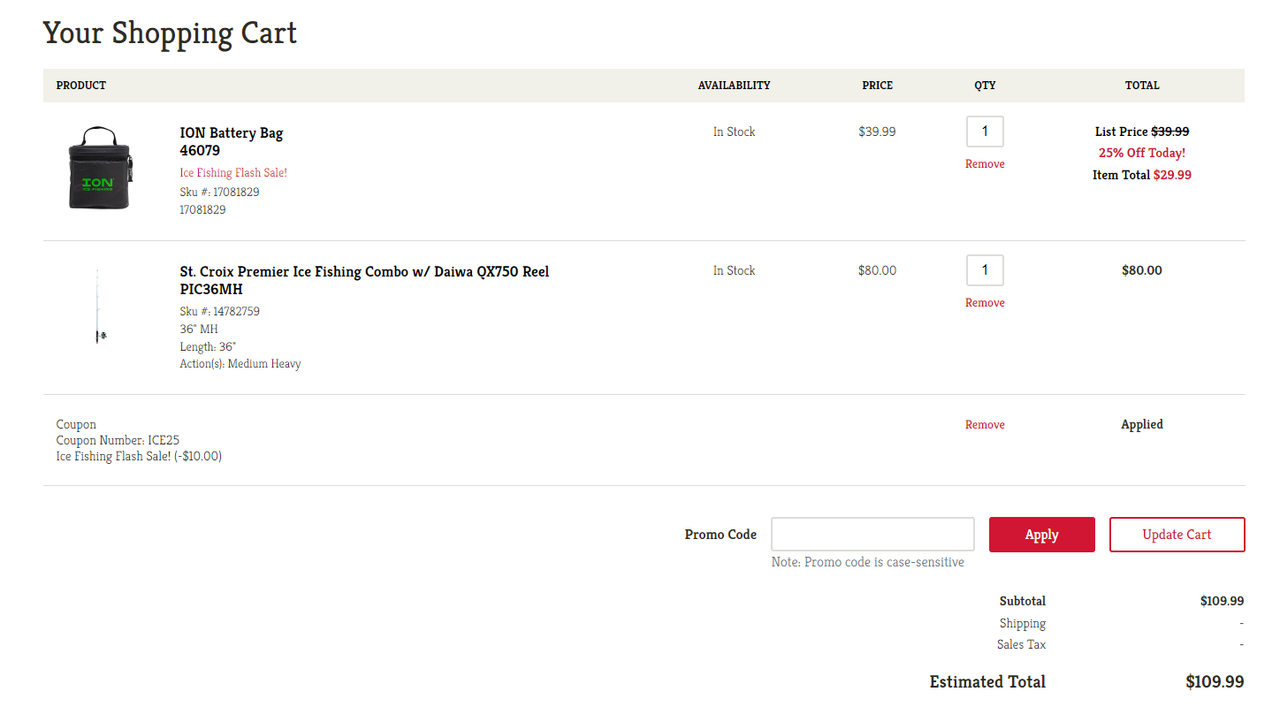Click the Ice Fishing Flash Sale! (-$10.00) coupon line
Image resolution: width=1280 pixels, height=713 pixels.
[139, 456]
